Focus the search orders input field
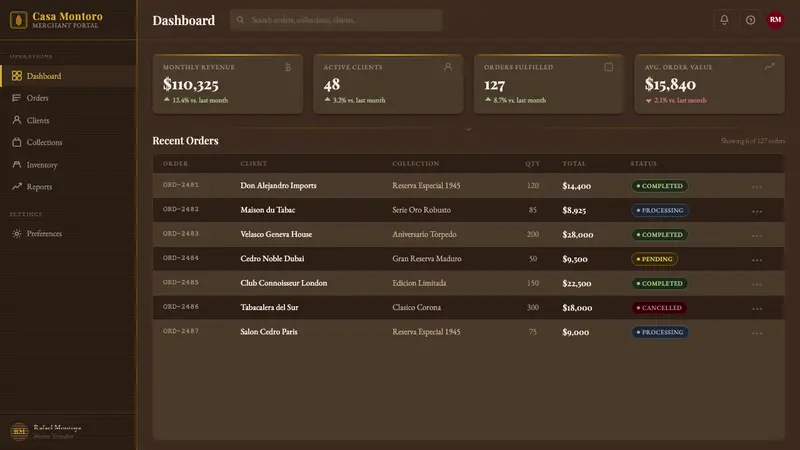The width and height of the screenshot is (800, 450). [x=336, y=20]
